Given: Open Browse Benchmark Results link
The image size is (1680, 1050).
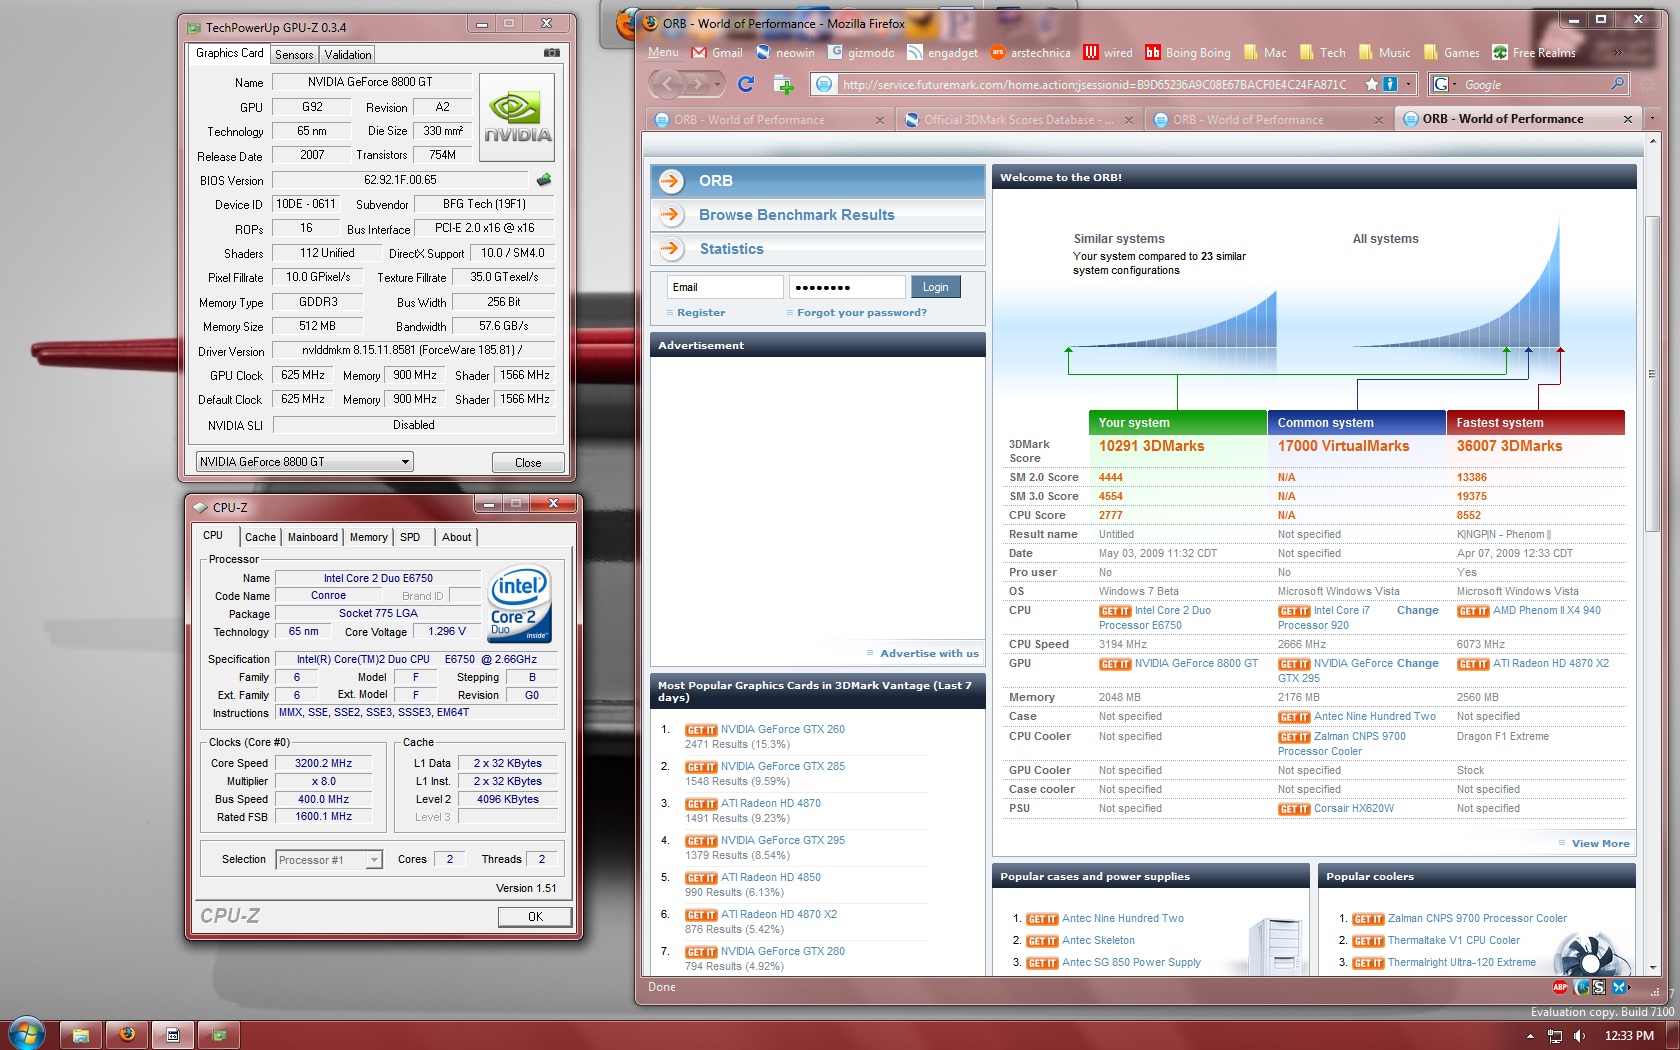Looking at the screenshot, I should point(796,215).
